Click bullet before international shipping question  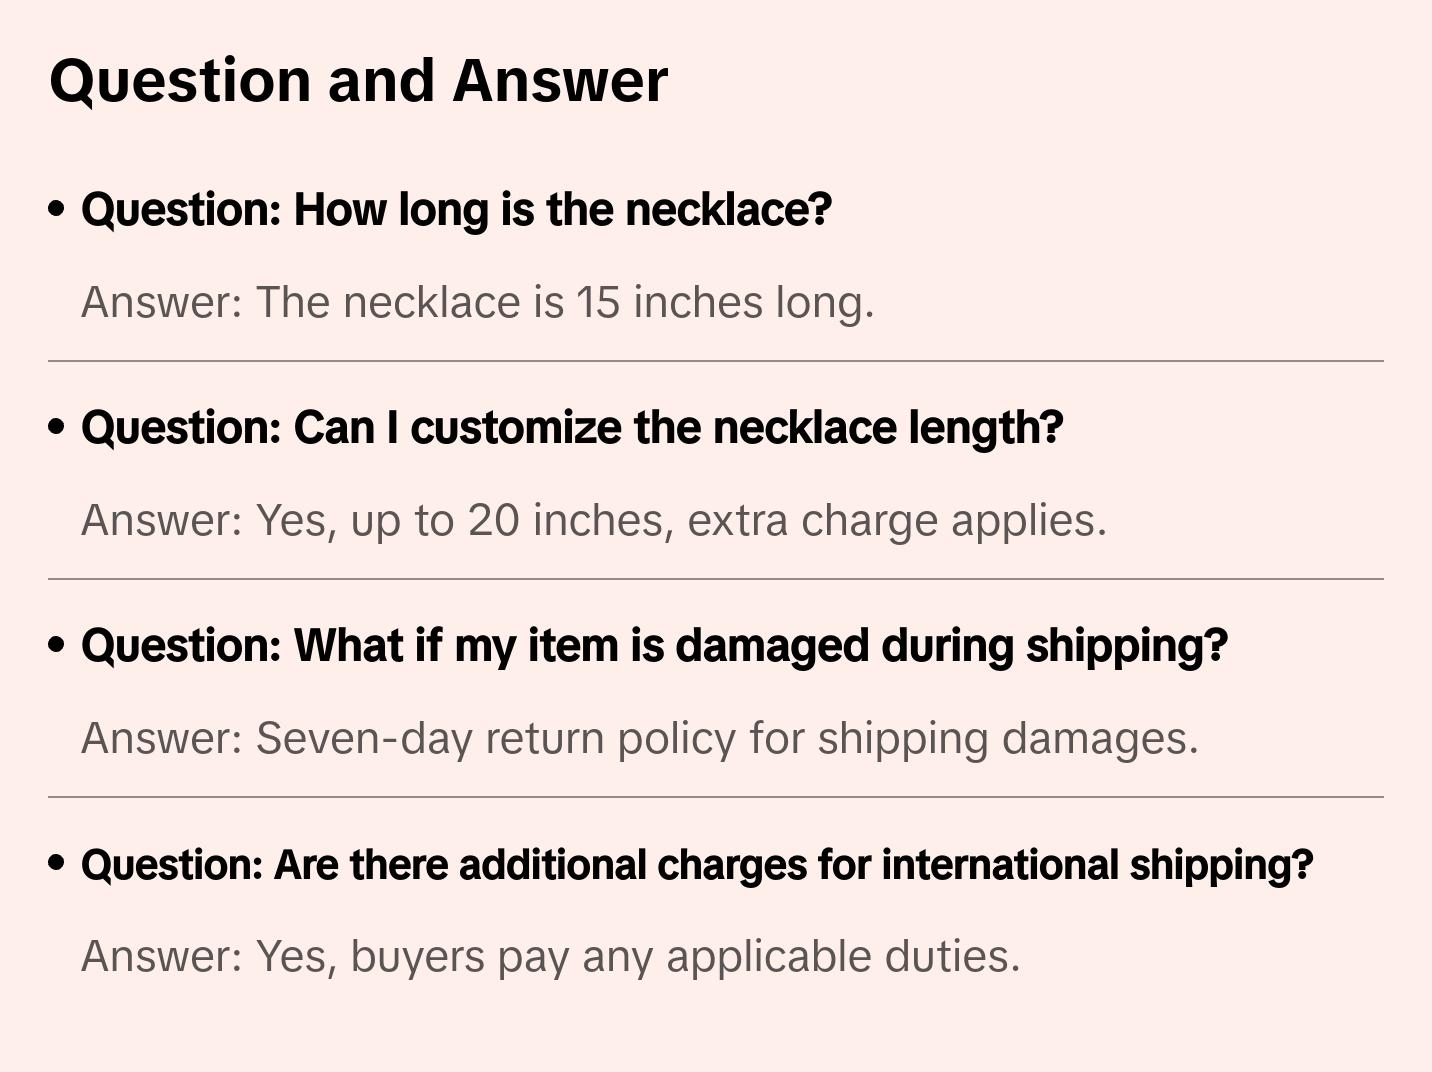tap(57, 864)
